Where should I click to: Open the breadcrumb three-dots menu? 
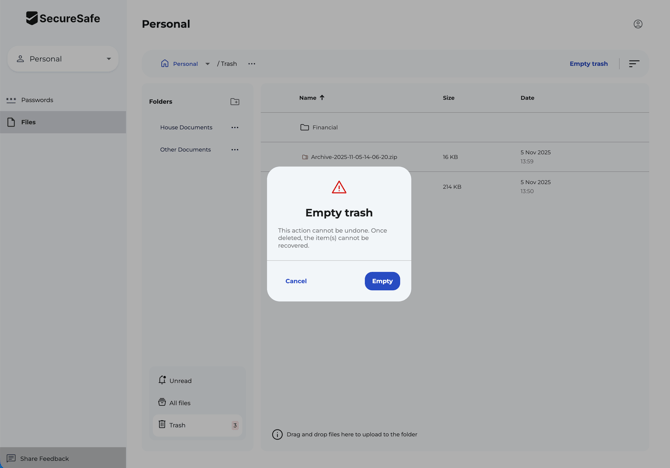252,64
